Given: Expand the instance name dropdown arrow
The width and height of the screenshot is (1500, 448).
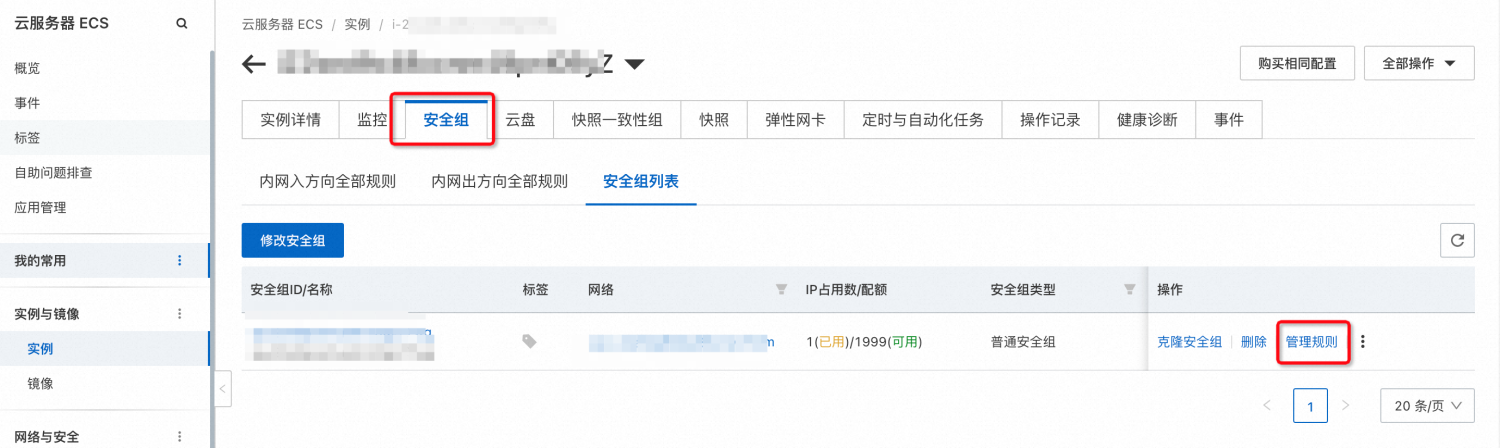Looking at the screenshot, I should click(x=634, y=65).
